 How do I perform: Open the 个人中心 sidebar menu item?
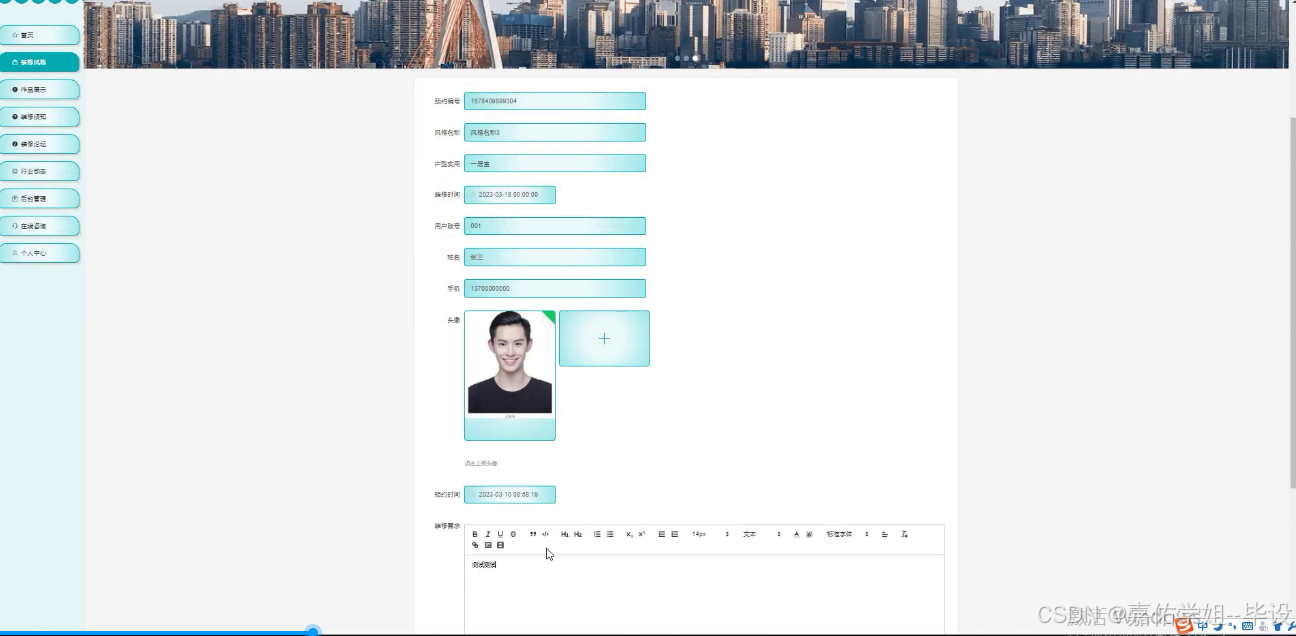40,253
